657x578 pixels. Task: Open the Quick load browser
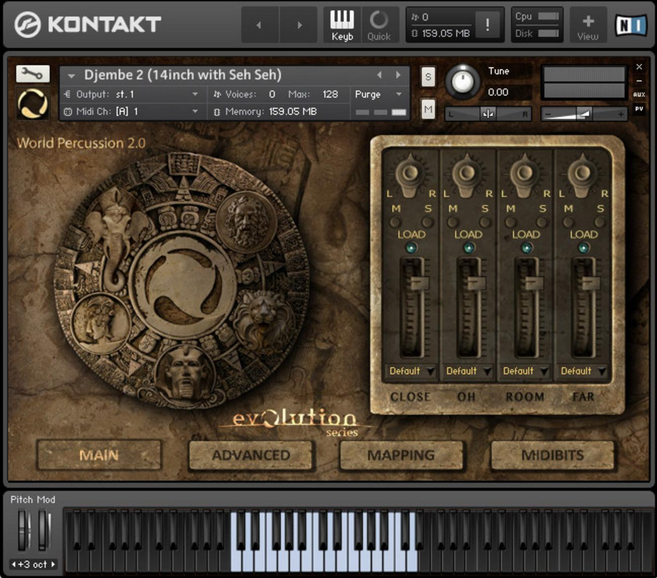pyautogui.click(x=379, y=25)
